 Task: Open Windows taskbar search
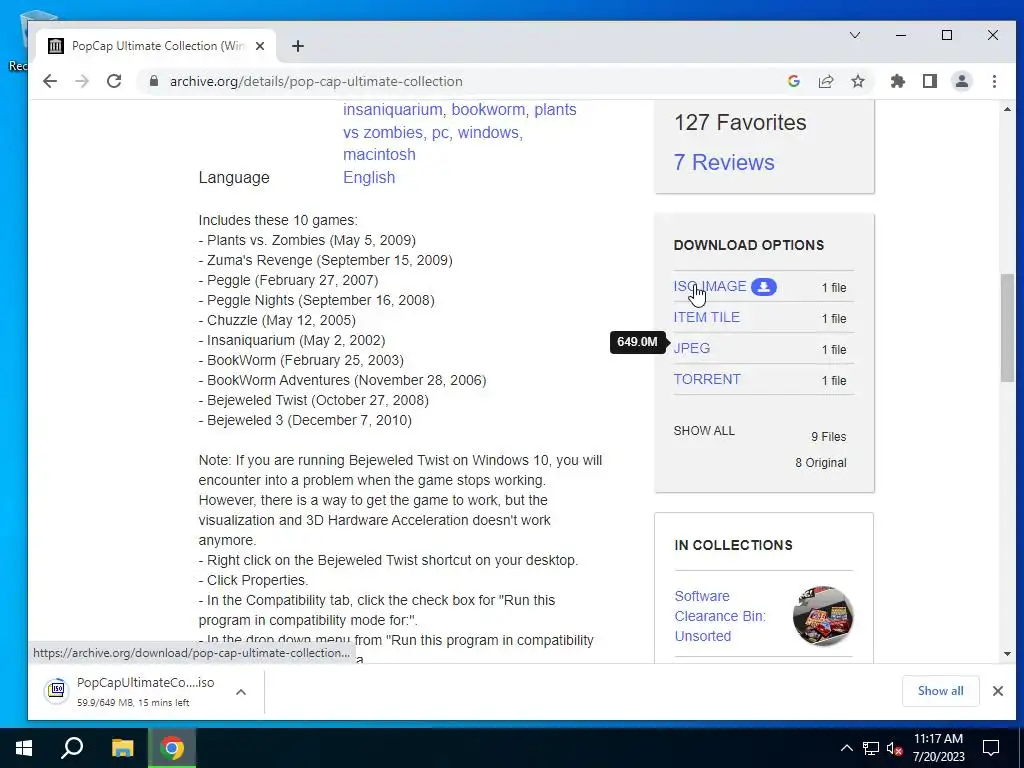pyautogui.click(x=72, y=748)
